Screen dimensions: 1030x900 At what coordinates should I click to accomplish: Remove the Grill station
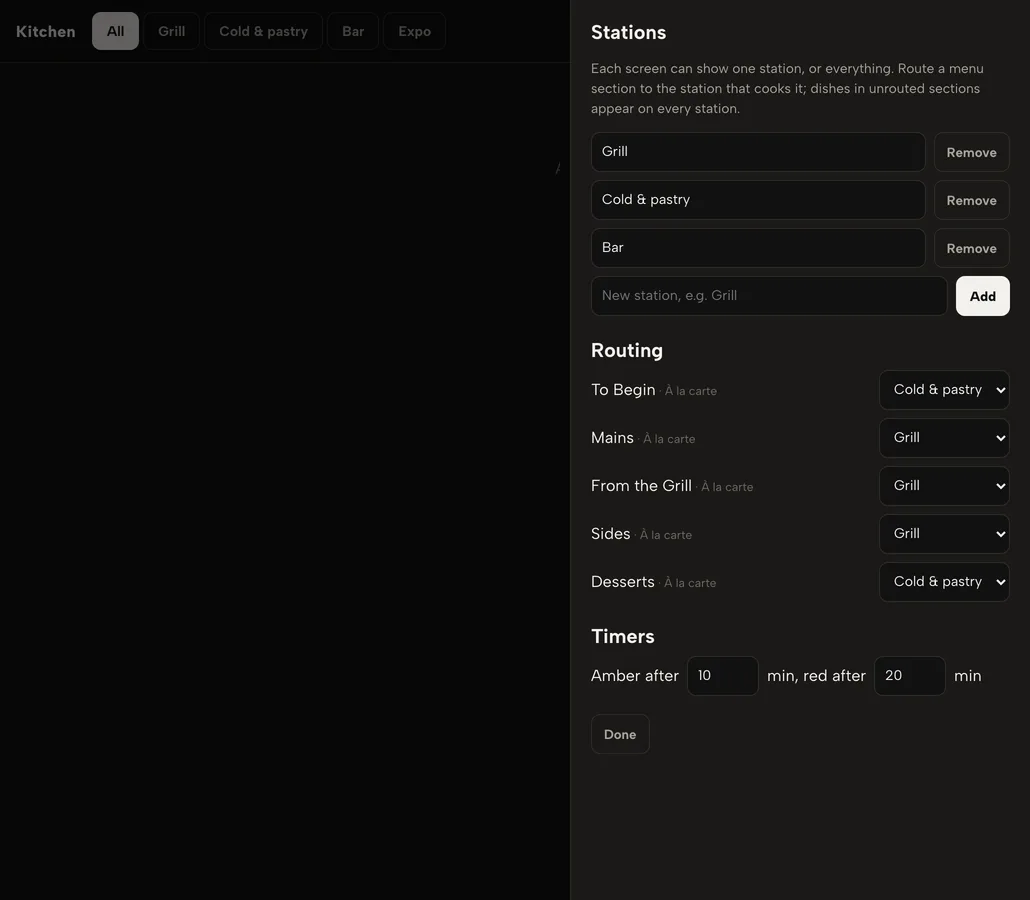(x=972, y=152)
